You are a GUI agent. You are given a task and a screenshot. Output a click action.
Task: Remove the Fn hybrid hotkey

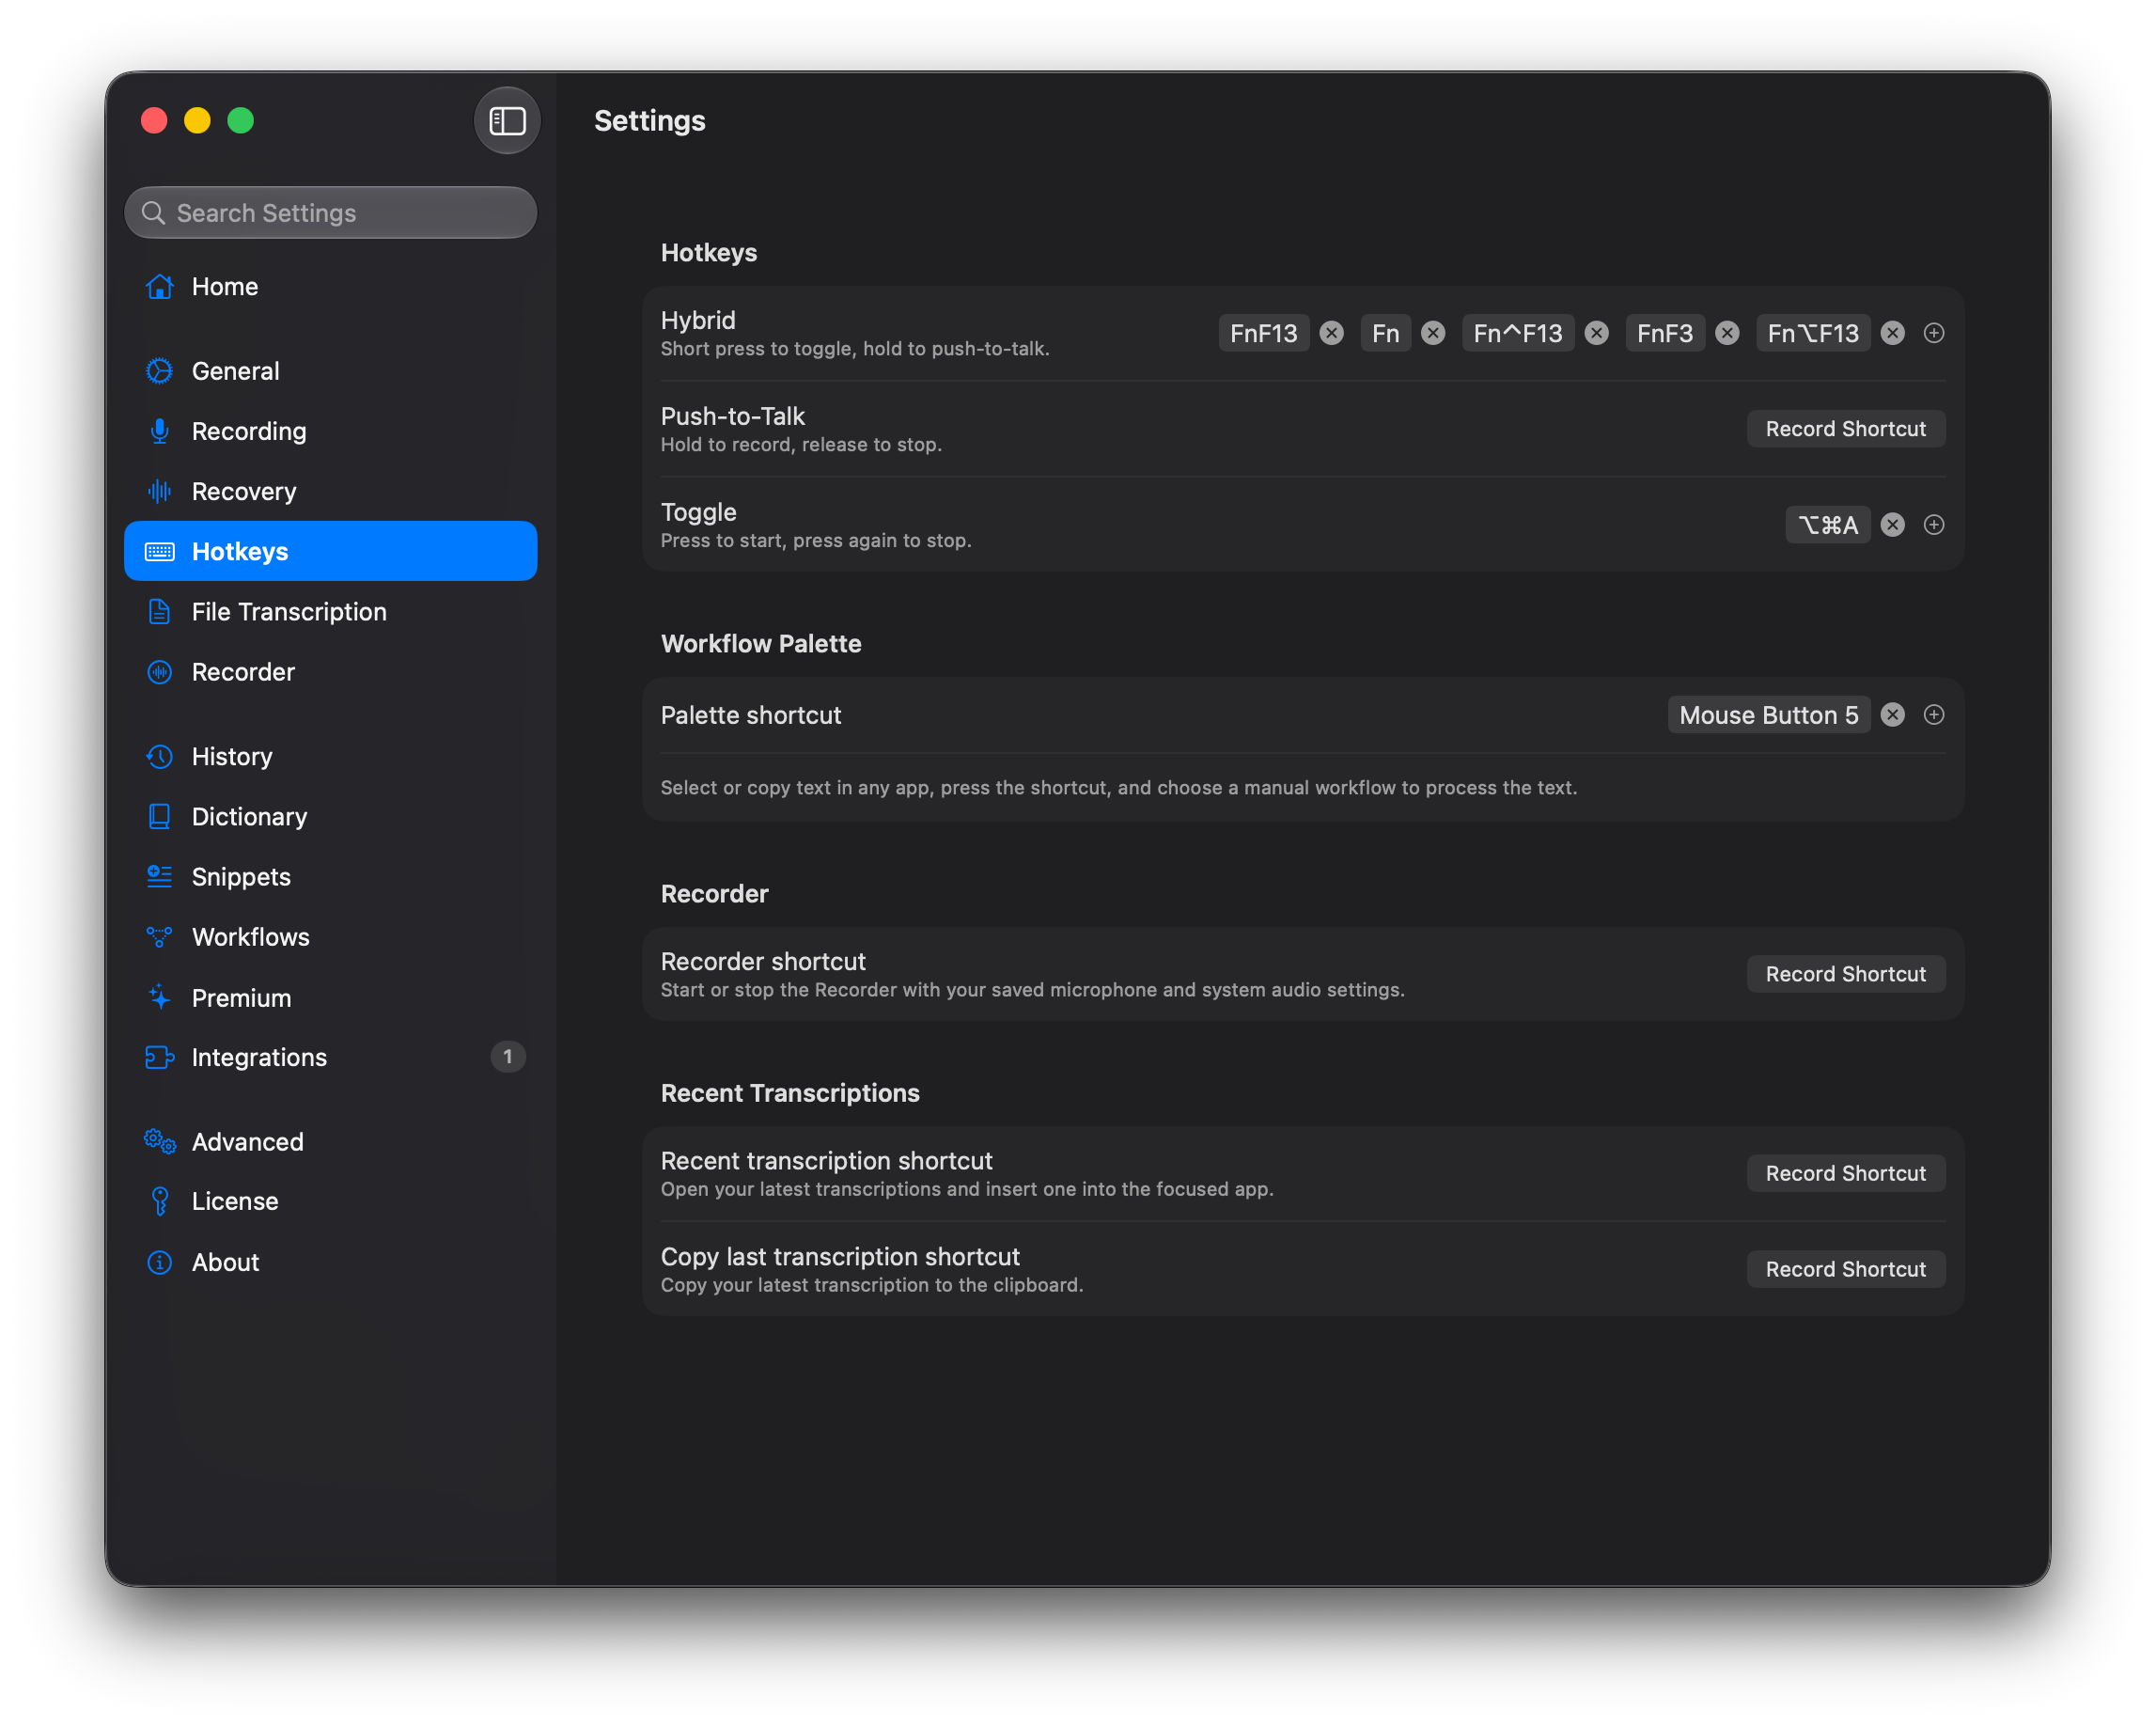(1433, 333)
